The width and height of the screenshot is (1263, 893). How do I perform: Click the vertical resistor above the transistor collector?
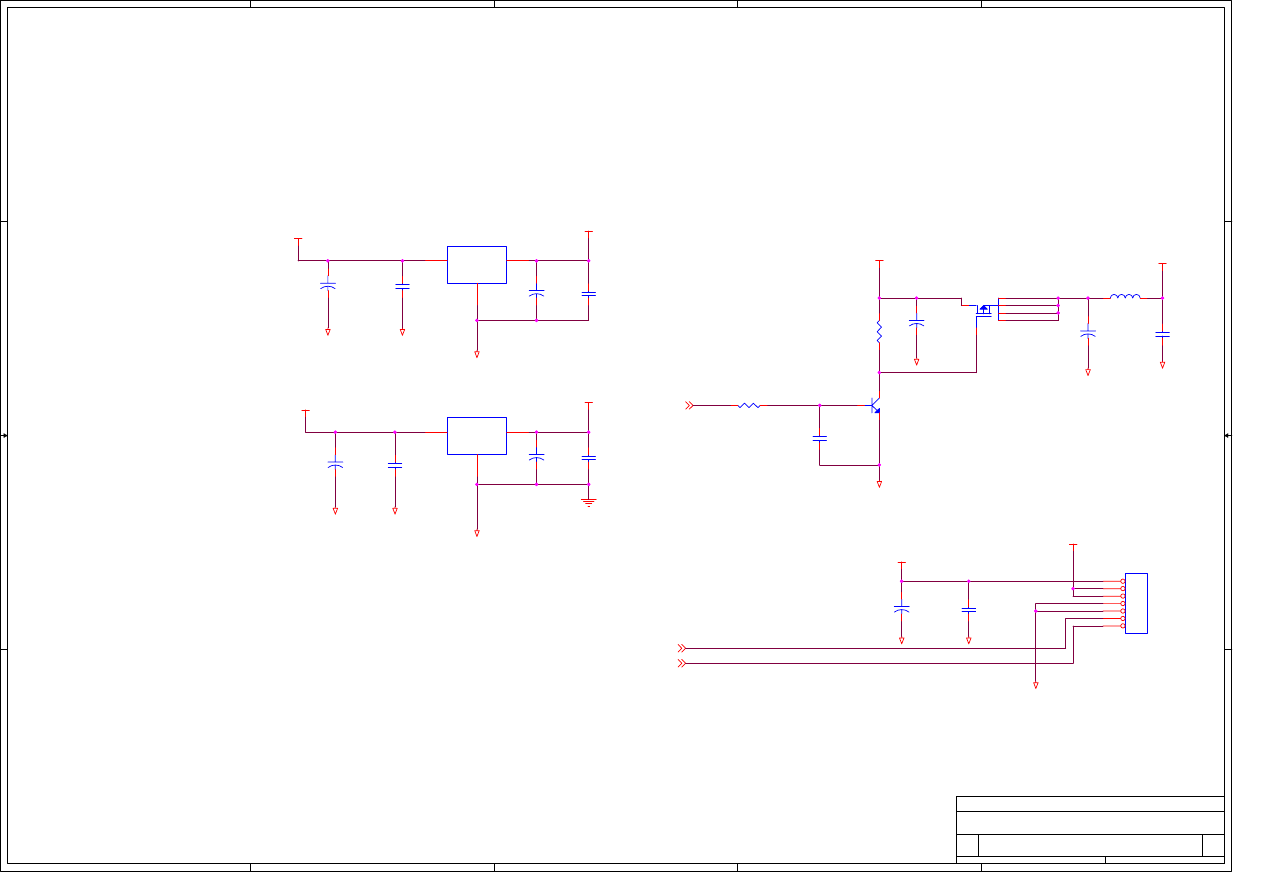click(879, 332)
